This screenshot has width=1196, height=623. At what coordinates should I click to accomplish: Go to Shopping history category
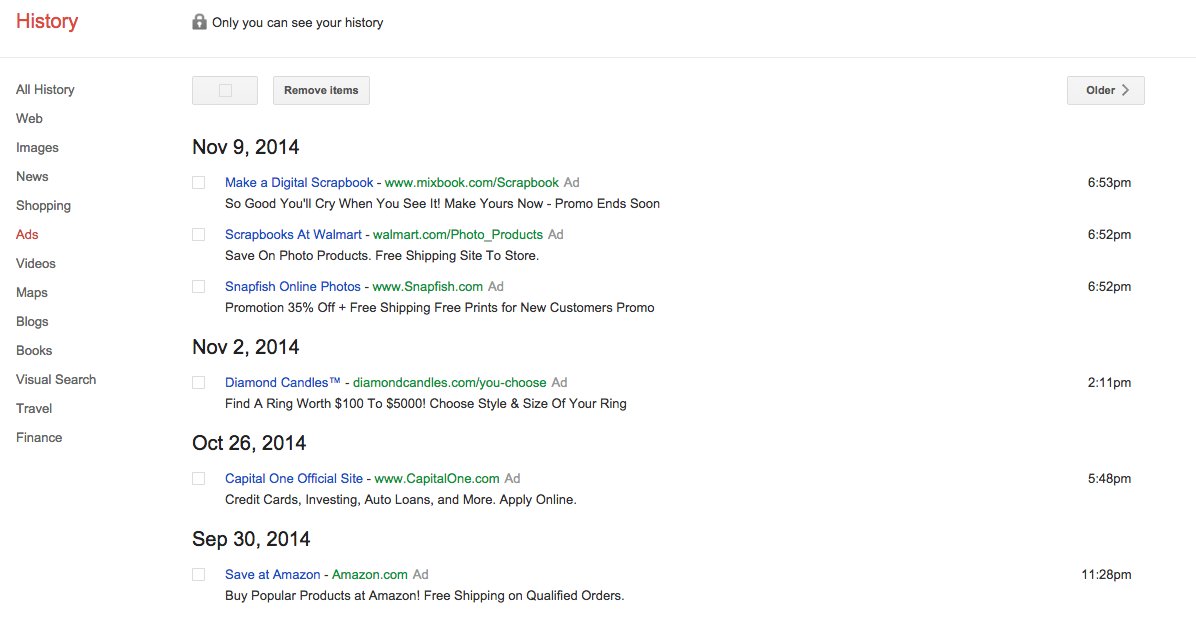click(43, 206)
